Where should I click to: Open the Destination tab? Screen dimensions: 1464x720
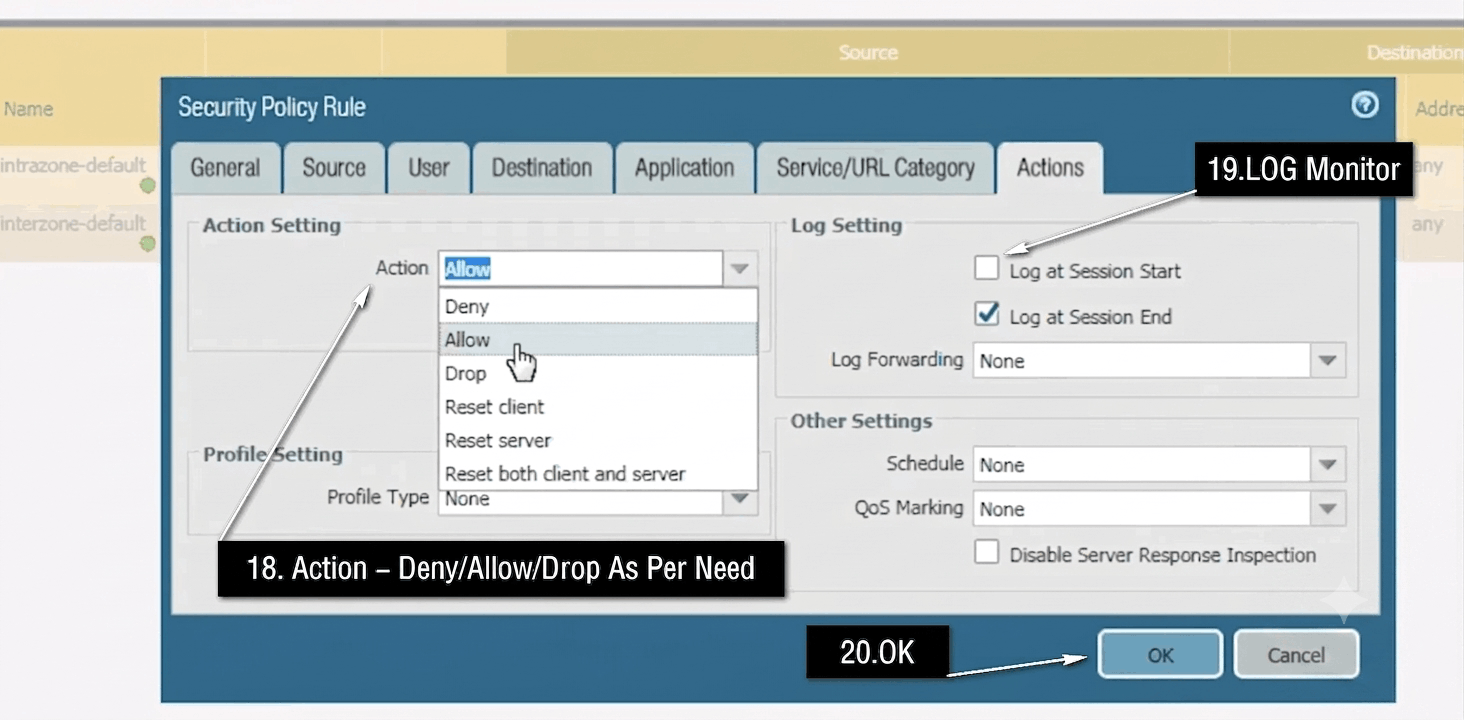pyautogui.click(x=541, y=168)
